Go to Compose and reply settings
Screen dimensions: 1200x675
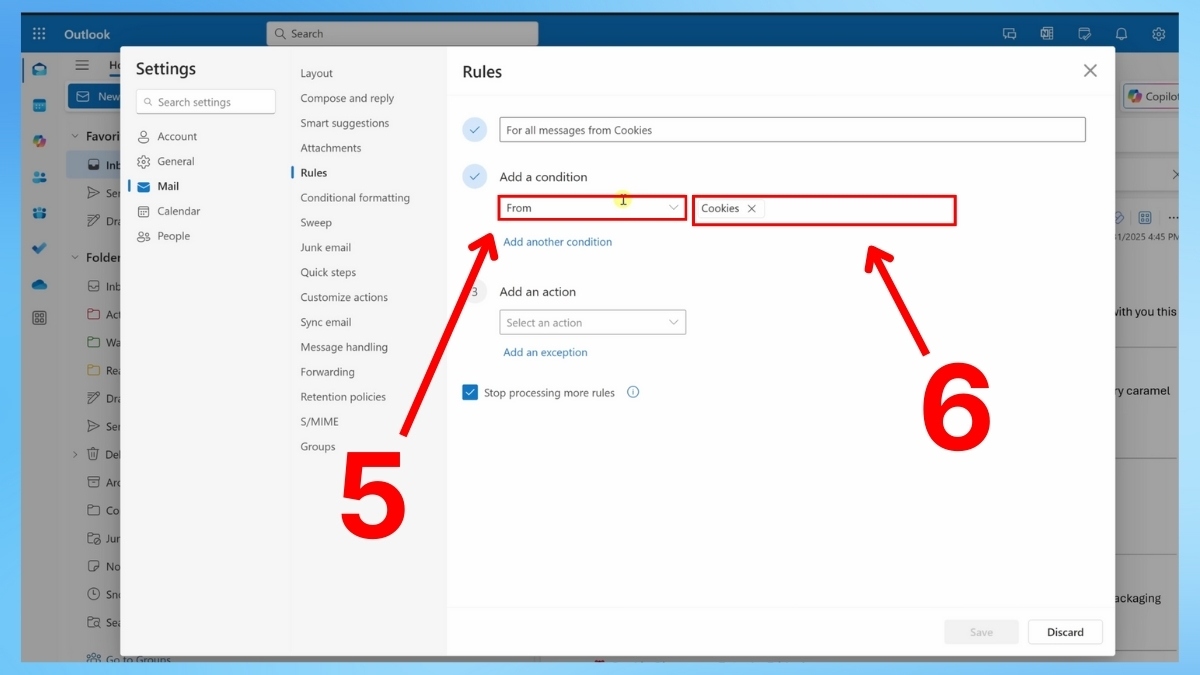347,98
